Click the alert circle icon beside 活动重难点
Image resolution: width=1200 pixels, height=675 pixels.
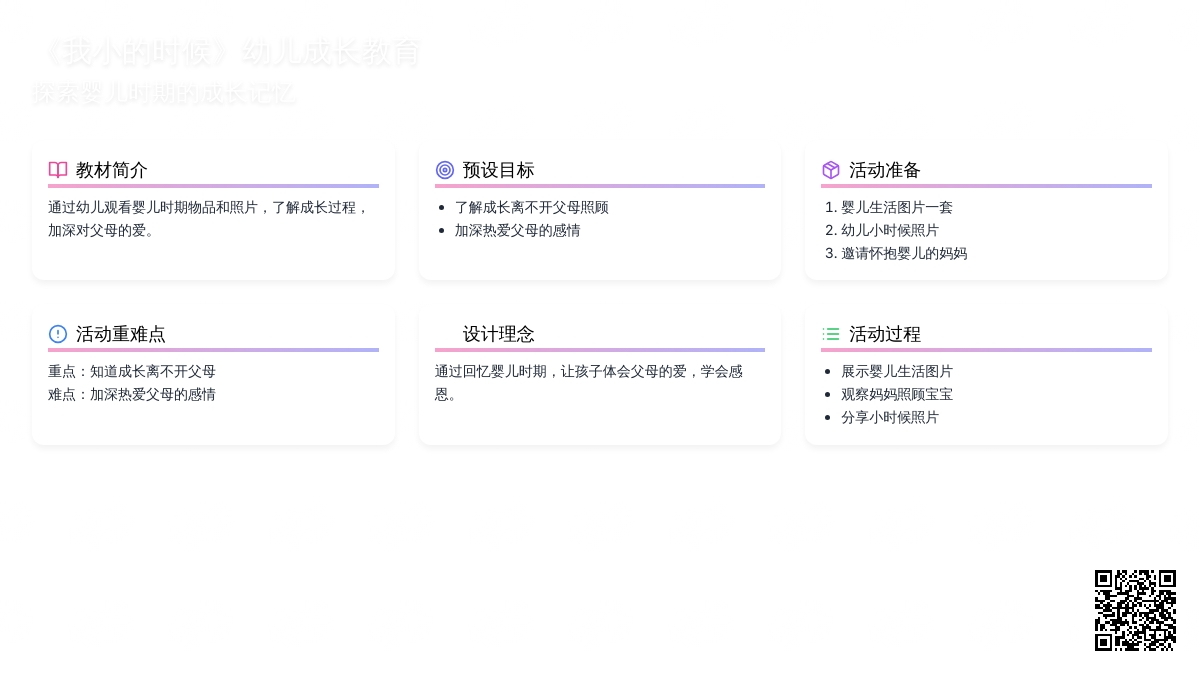pyautogui.click(x=58, y=334)
